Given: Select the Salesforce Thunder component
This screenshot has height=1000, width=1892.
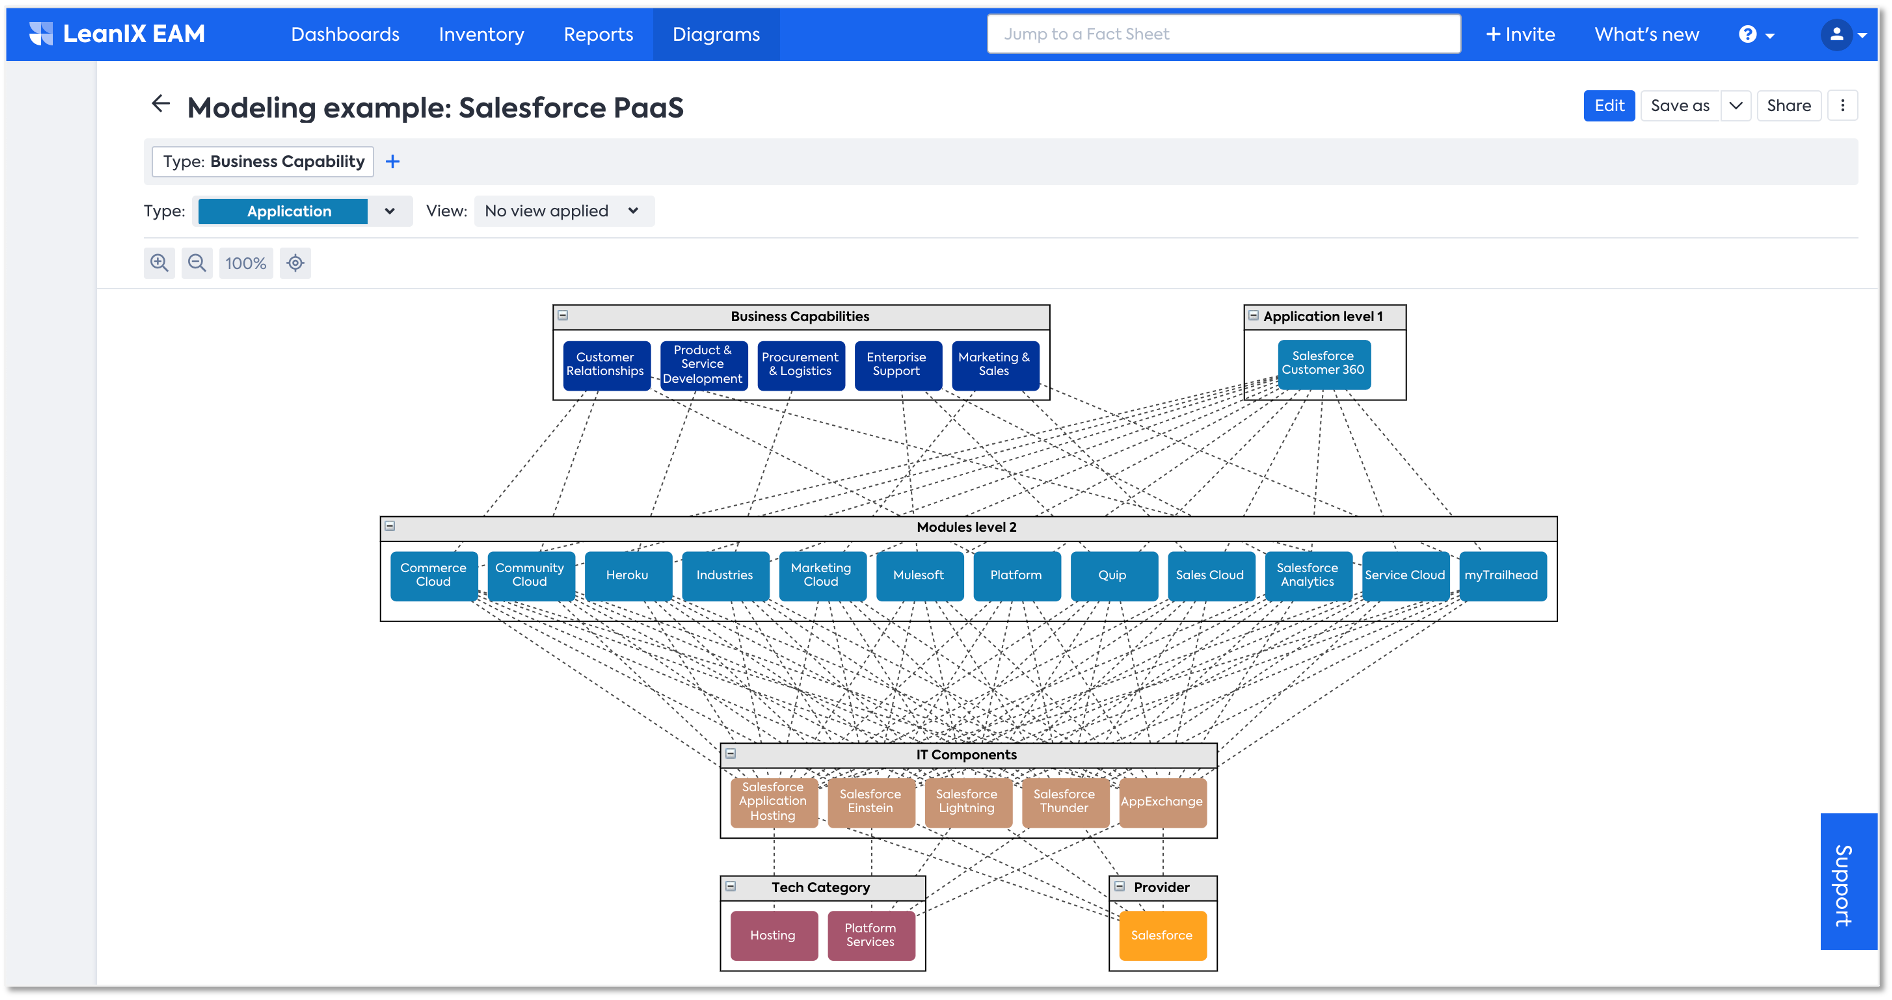Looking at the screenshot, I should tap(1065, 803).
